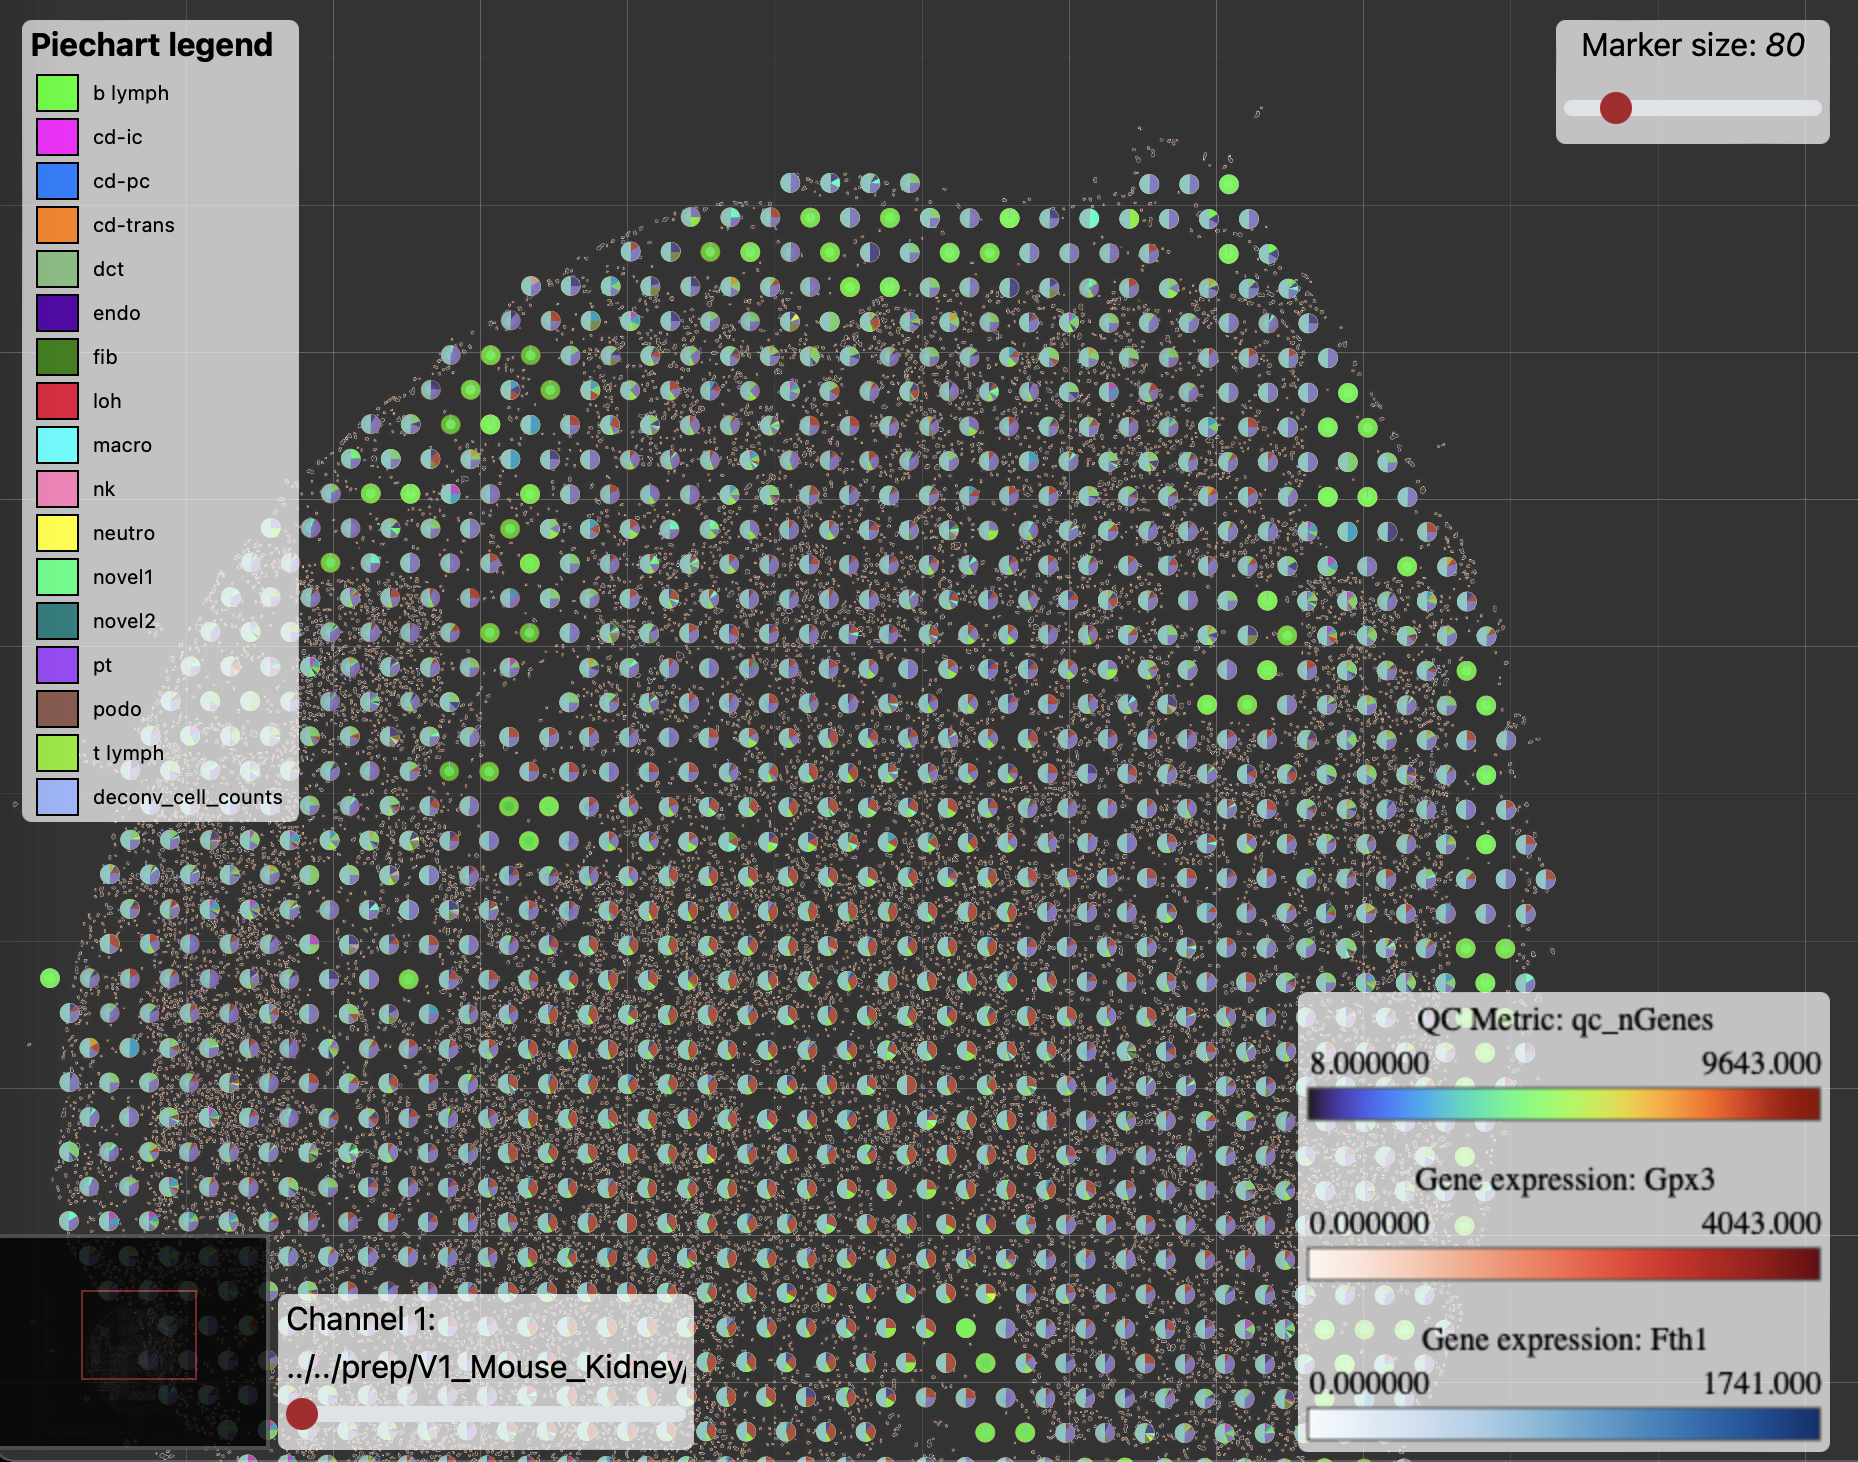Viewport: 1858px width, 1462px height.
Task: Click the Fth1 blue gradient color bar
Action: point(1563,1424)
